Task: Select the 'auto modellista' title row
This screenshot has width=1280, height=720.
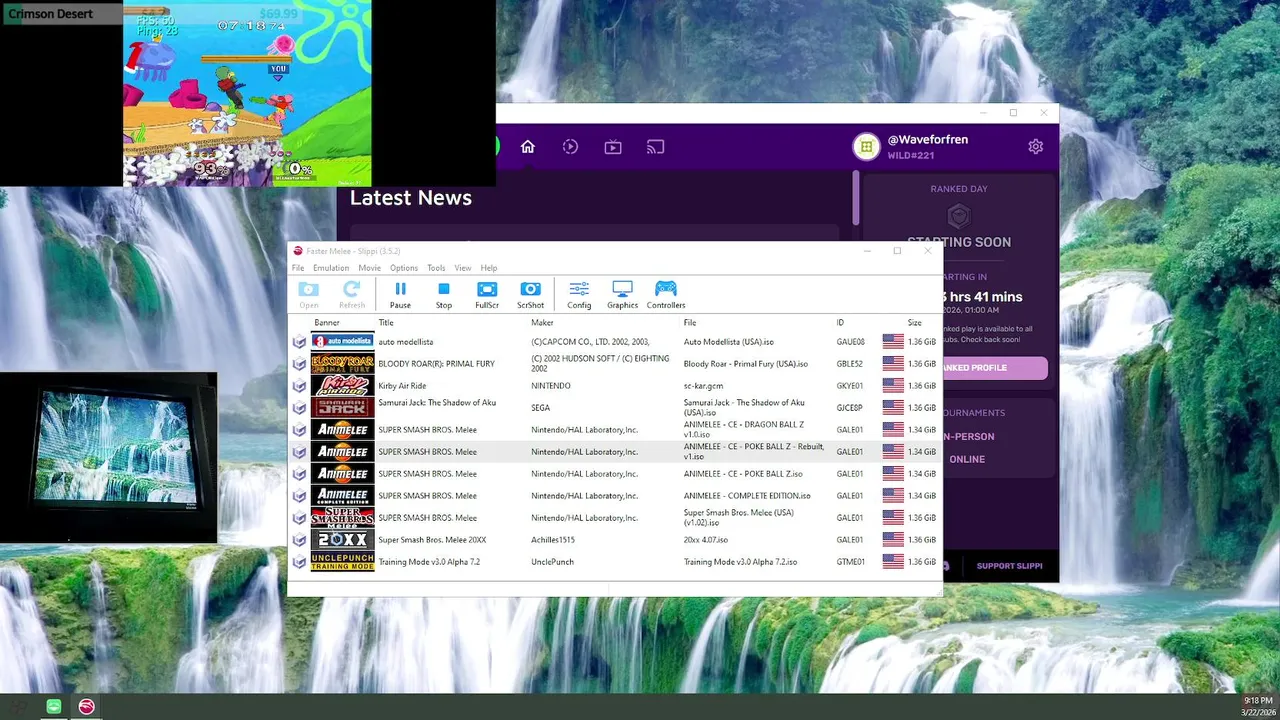Action: 406,342
